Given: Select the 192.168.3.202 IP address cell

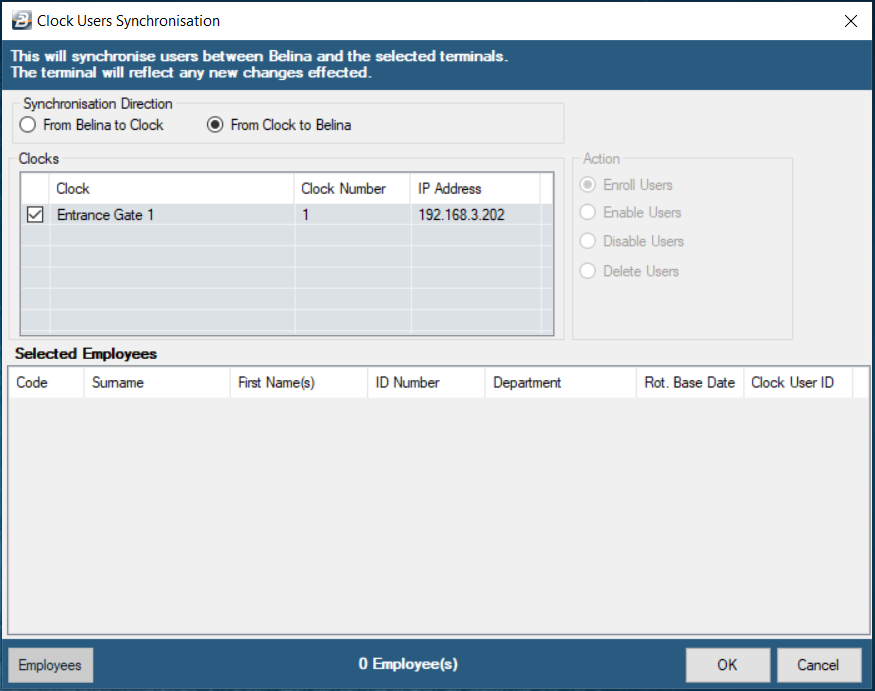Looking at the screenshot, I should coord(476,214).
